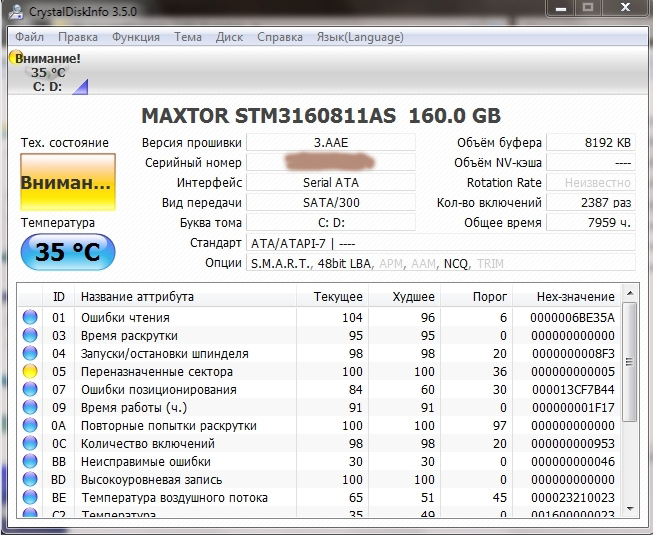Click the NV-cache size field
Viewport: 653px width, 535px height.
(591, 162)
